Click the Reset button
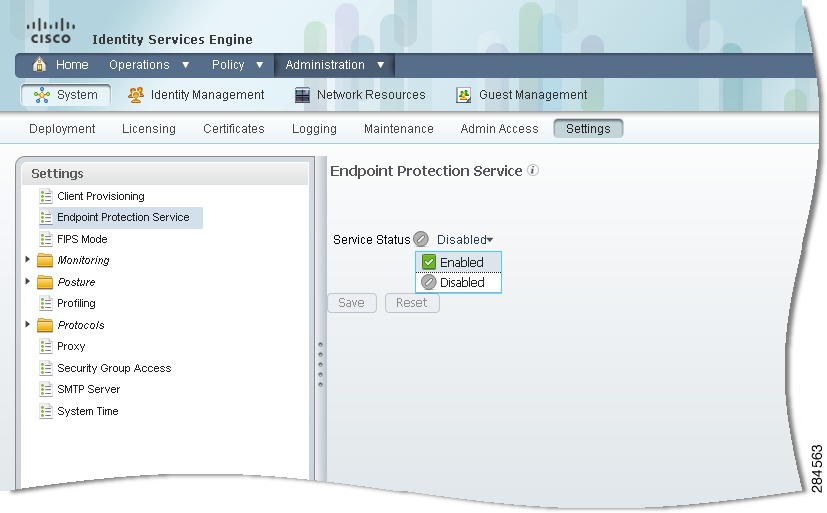 click(x=412, y=303)
